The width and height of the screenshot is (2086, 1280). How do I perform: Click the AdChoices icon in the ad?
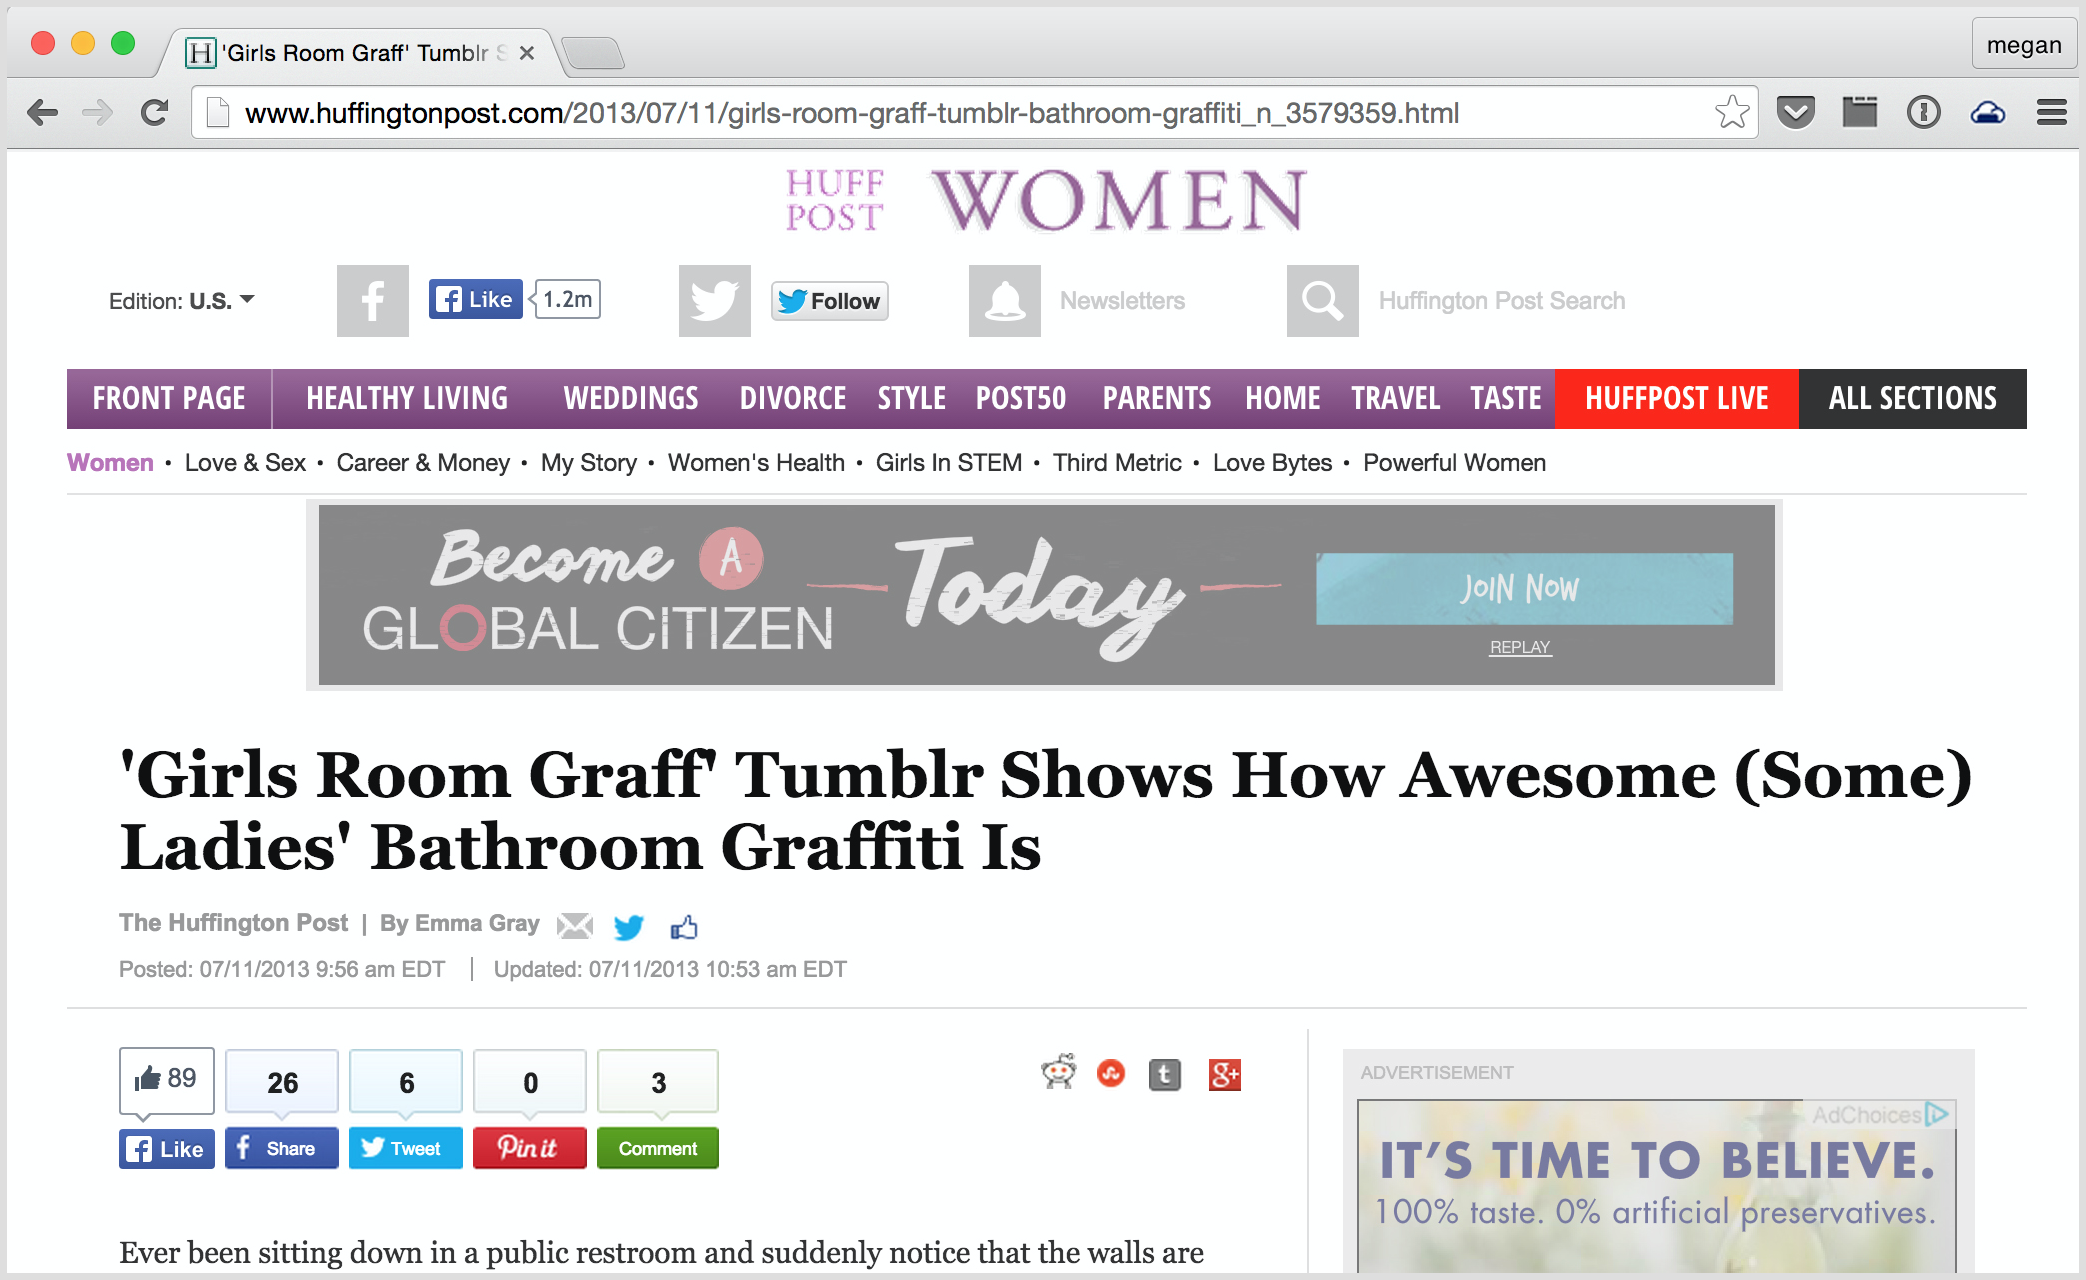1937,1114
